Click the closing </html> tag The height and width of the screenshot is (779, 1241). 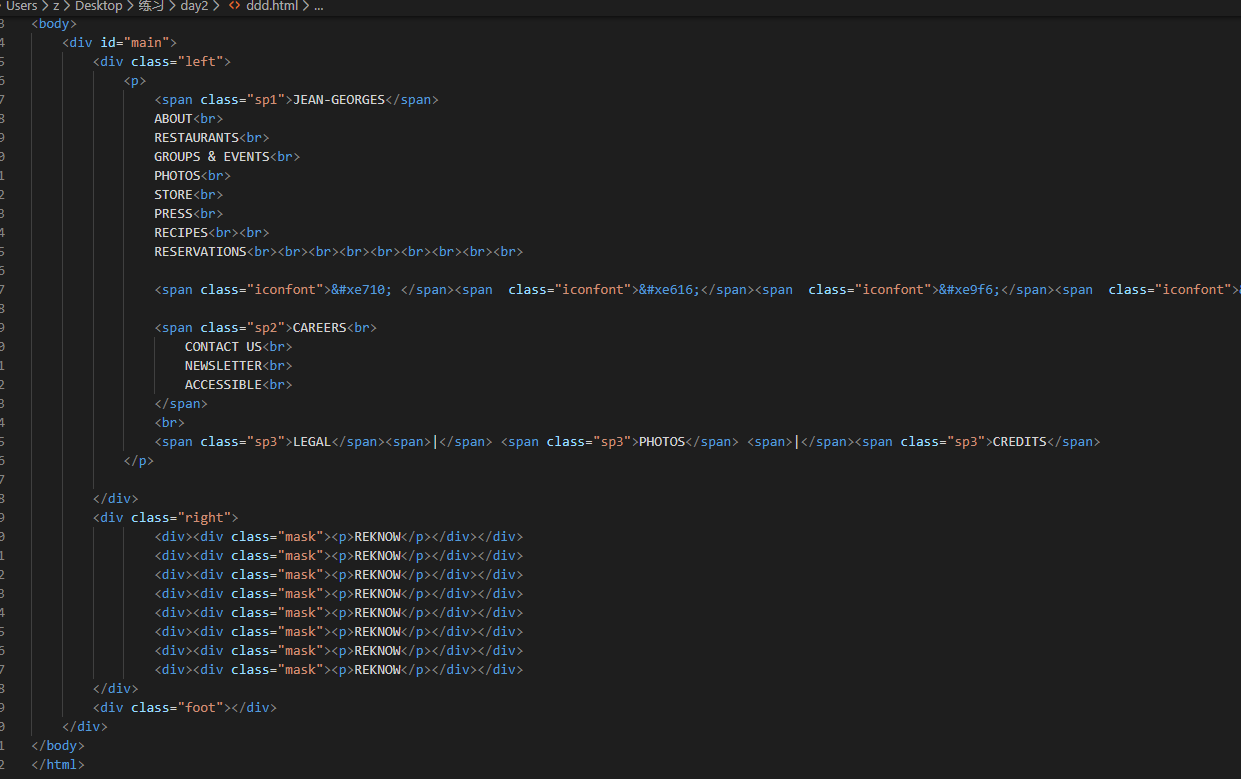pos(58,765)
